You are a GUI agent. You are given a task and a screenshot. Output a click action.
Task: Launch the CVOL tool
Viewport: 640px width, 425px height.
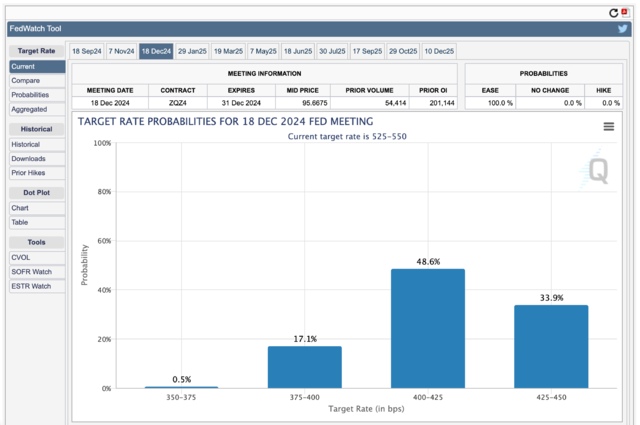pyautogui.click(x=21, y=258)
